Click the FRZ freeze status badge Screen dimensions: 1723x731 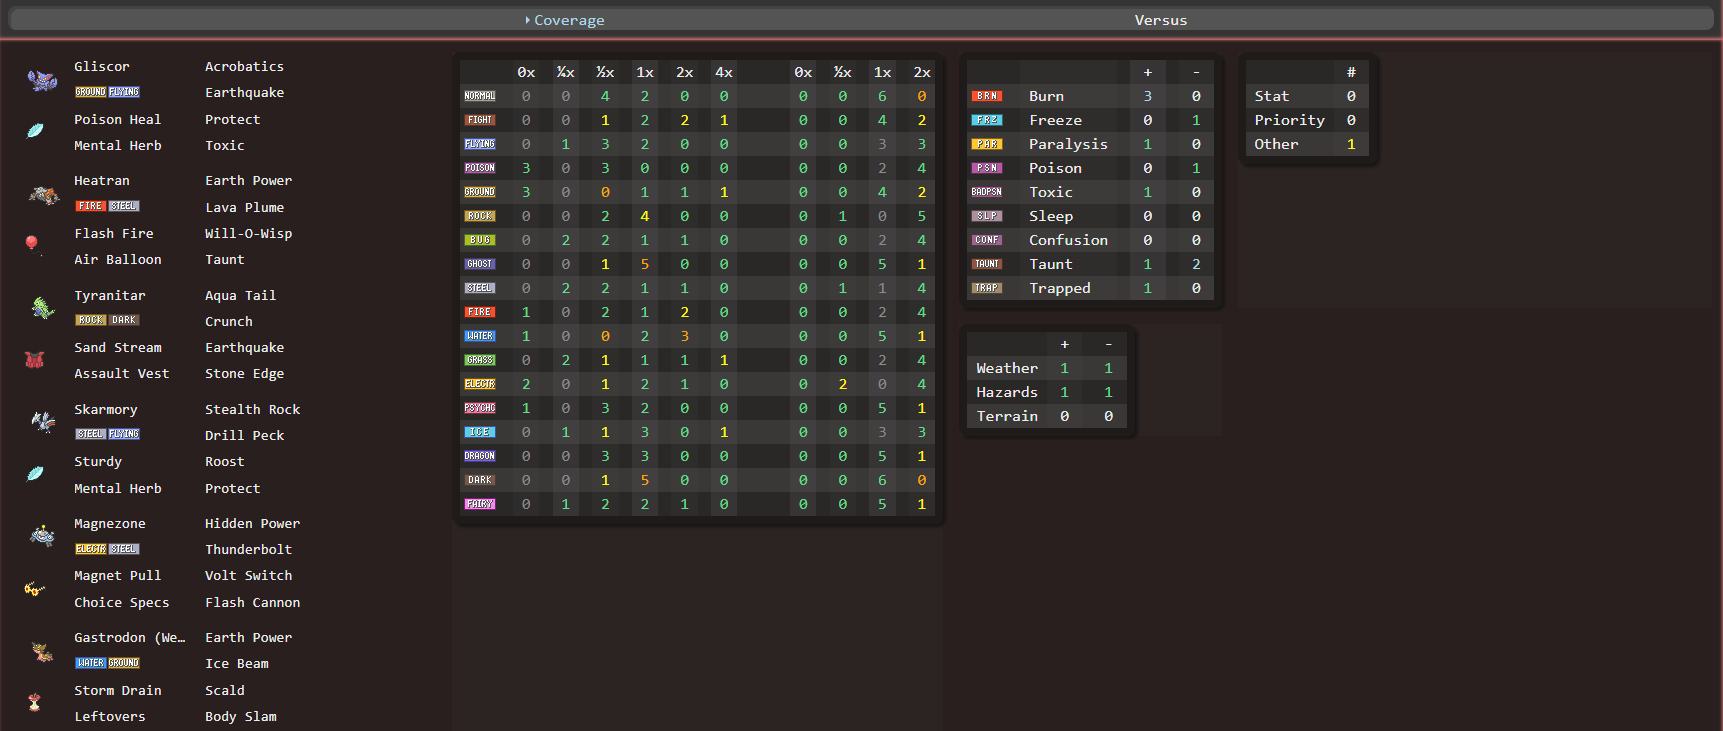coord(987,120)
